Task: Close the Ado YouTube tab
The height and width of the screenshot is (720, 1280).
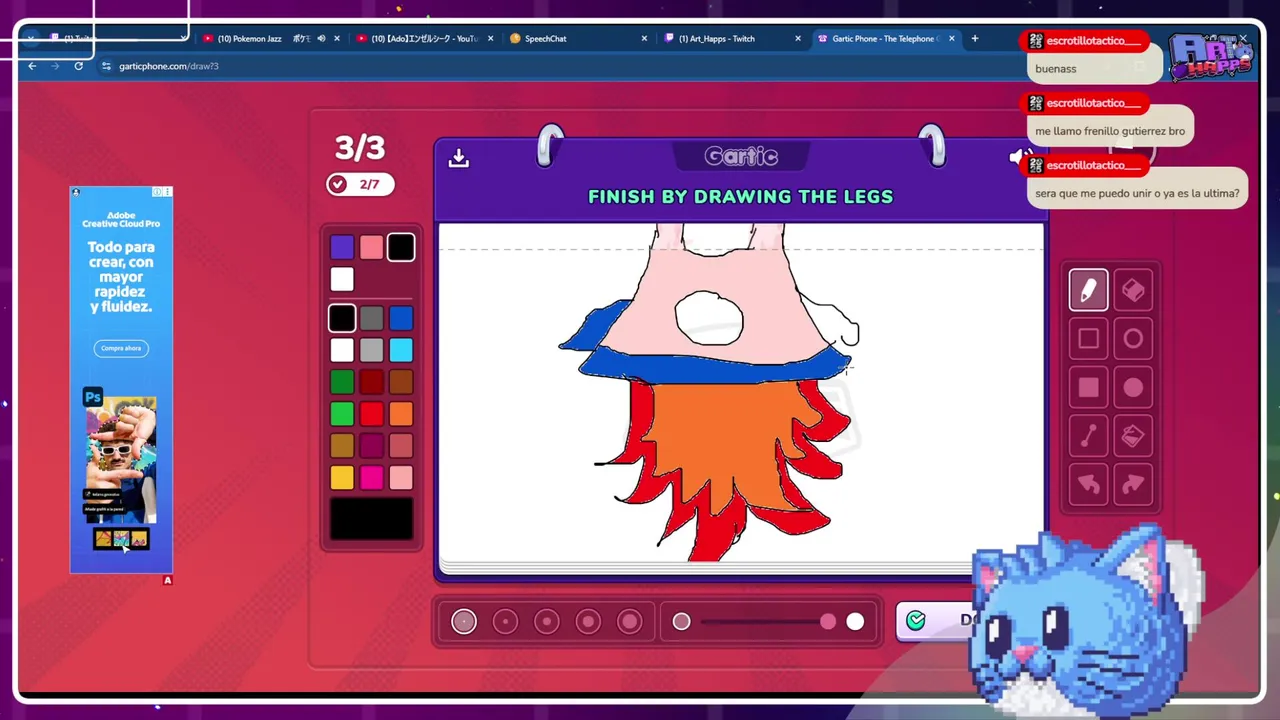Action: point(490,38)
